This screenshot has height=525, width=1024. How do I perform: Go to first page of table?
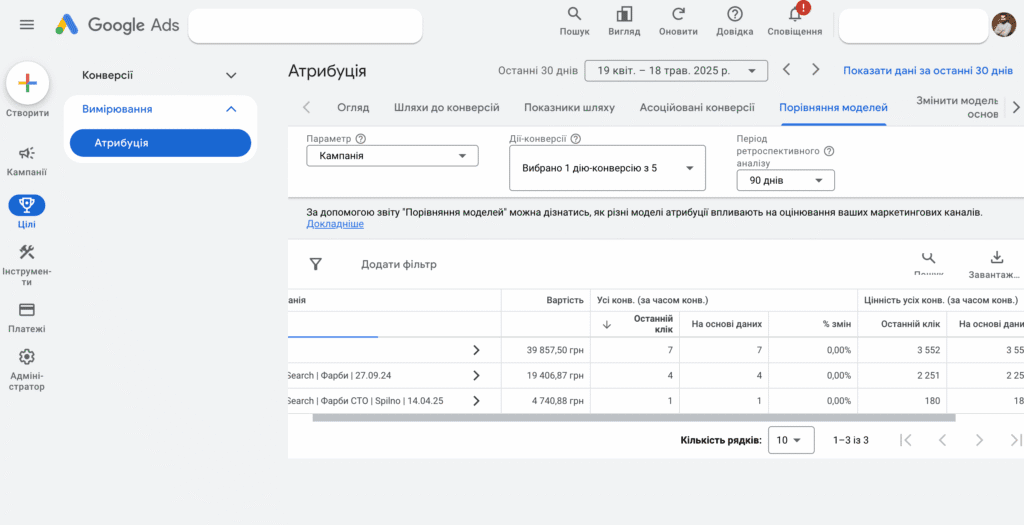tap(905, 440)
